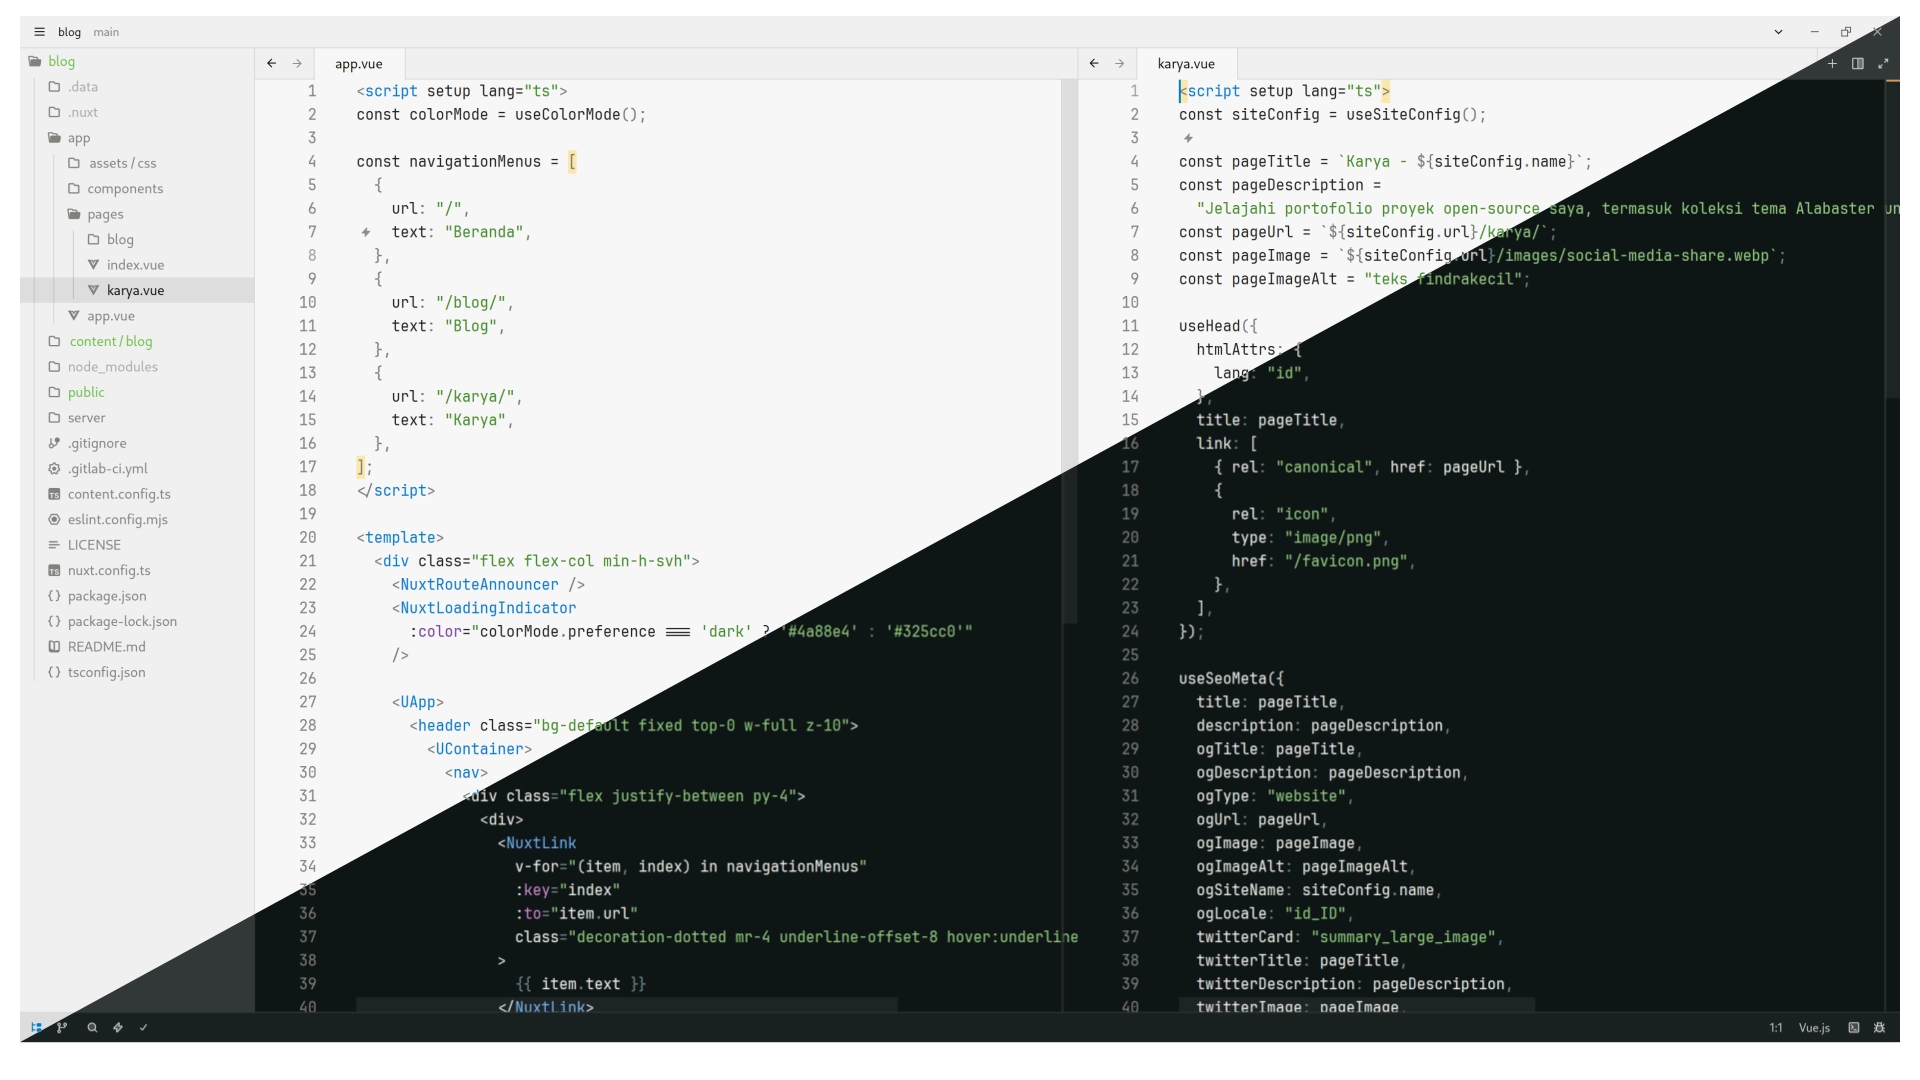Open the project panel icon in status bar
Screen dimensions: 1920x1080
tap(36, 1027)
